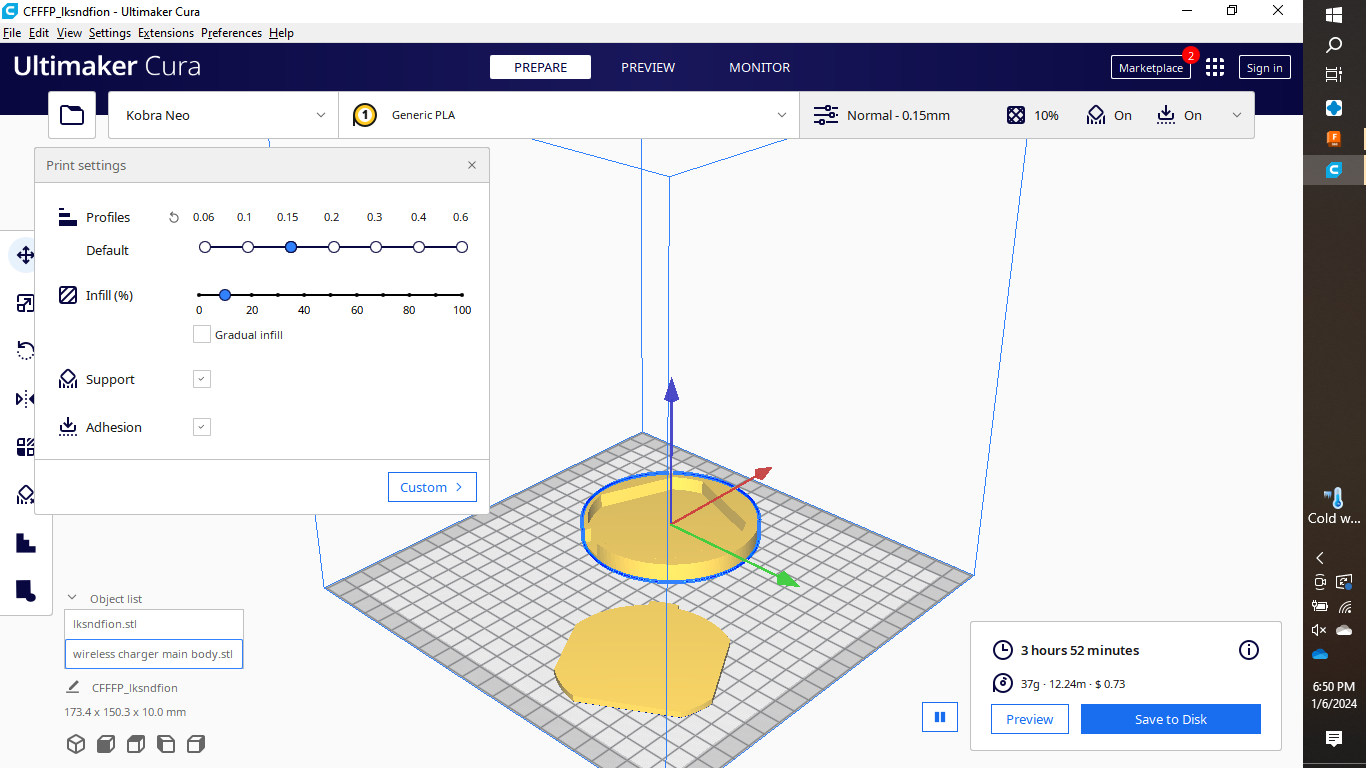This screenshot has height=768, width=1366.
Task: Switch to 3D view cube icon
Action: pyautogui.click(x=75, y=744)
